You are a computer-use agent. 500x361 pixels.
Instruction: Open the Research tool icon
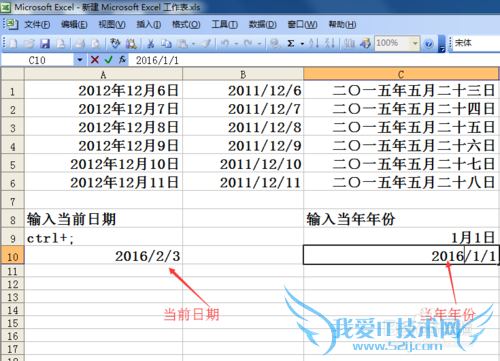pyautogui.click(x=131, y=43)
